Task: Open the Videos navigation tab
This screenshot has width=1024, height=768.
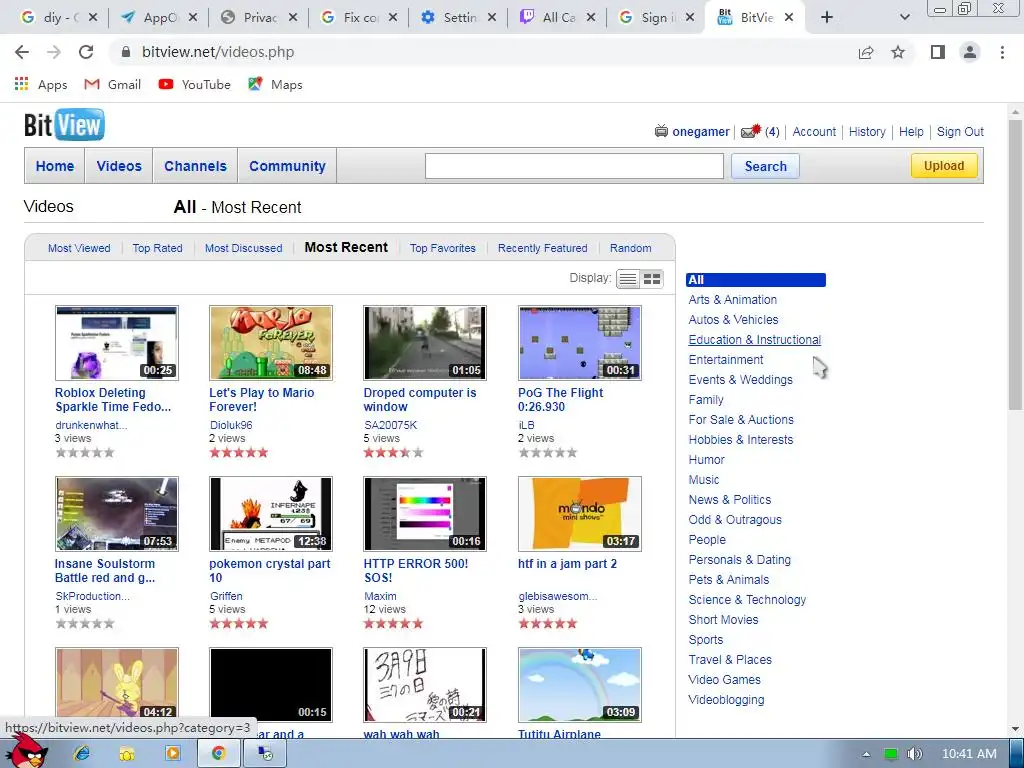Action: [x=119, y=166]
